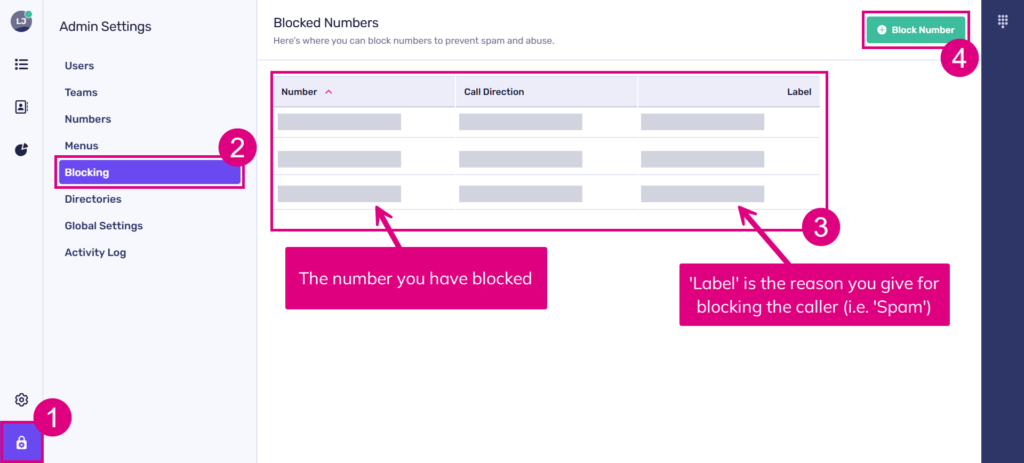This screenshot has width=1024, height=463.
Task: Open the activity list icon in sidebar
Action: (21, 64)
